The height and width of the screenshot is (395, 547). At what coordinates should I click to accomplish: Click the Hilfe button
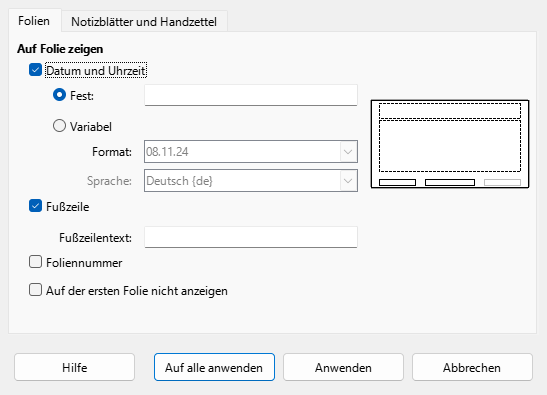[x=74, y=367]
